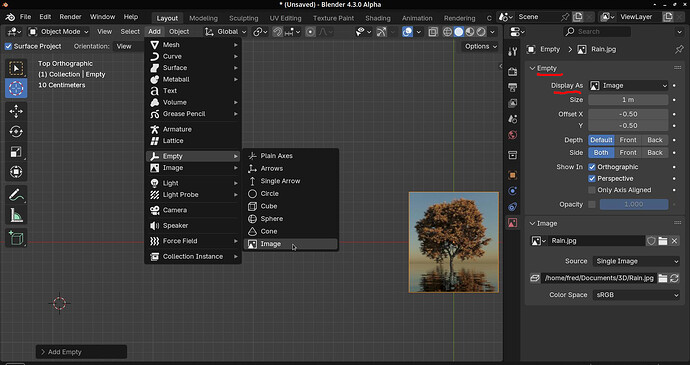
Task: Select the Annotate tool
Action: pos(16,195)
